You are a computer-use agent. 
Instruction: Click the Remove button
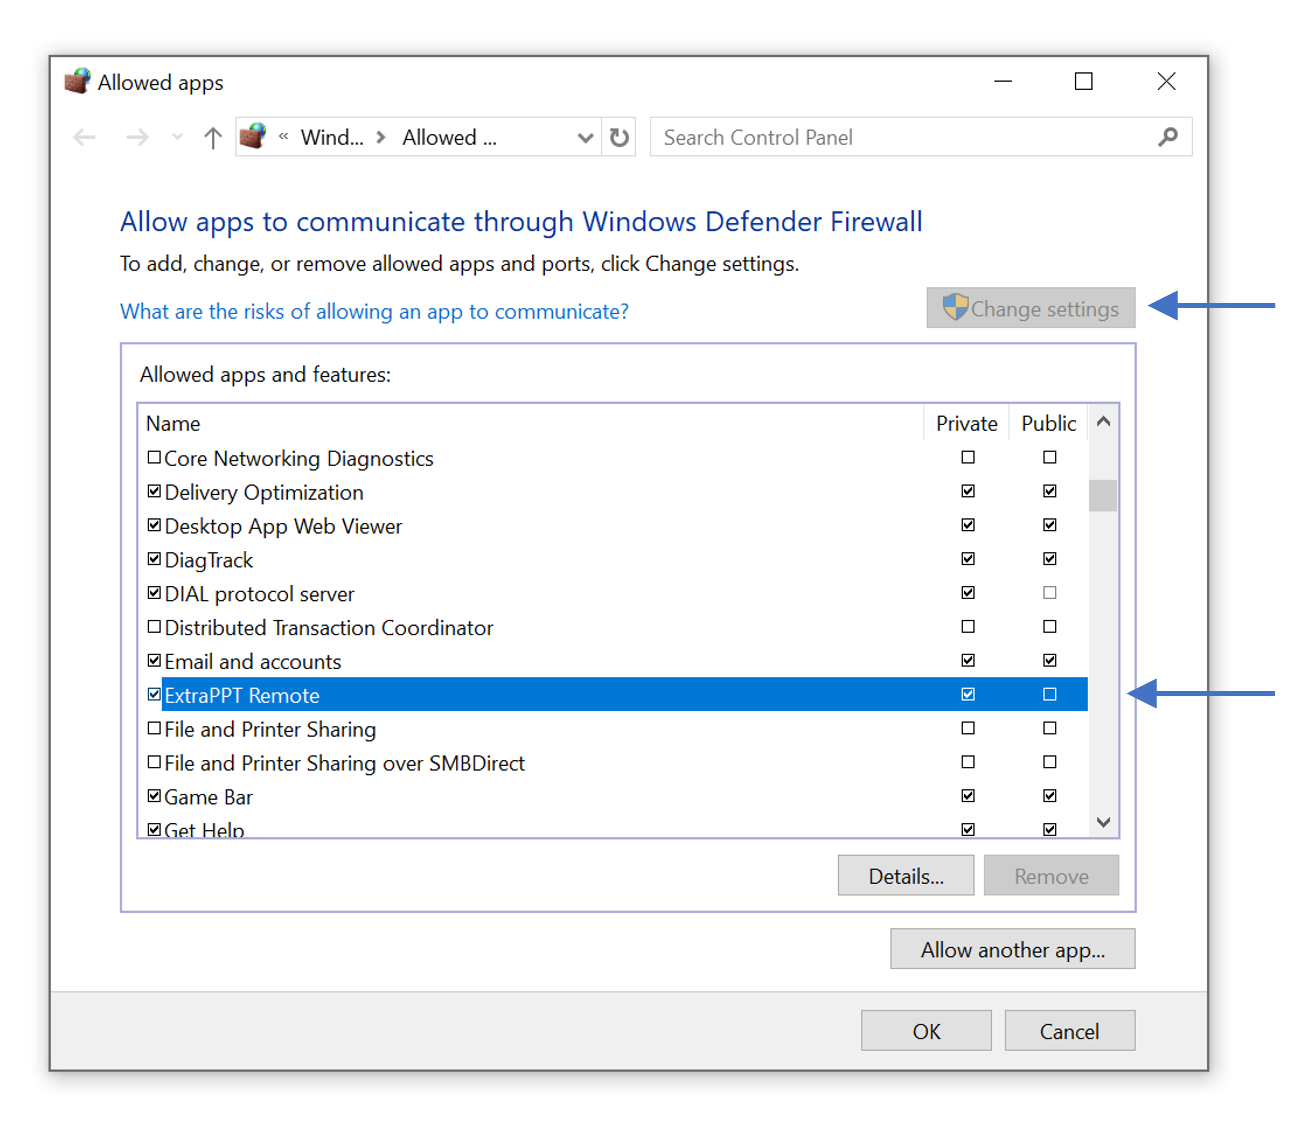pos(1051,876)
